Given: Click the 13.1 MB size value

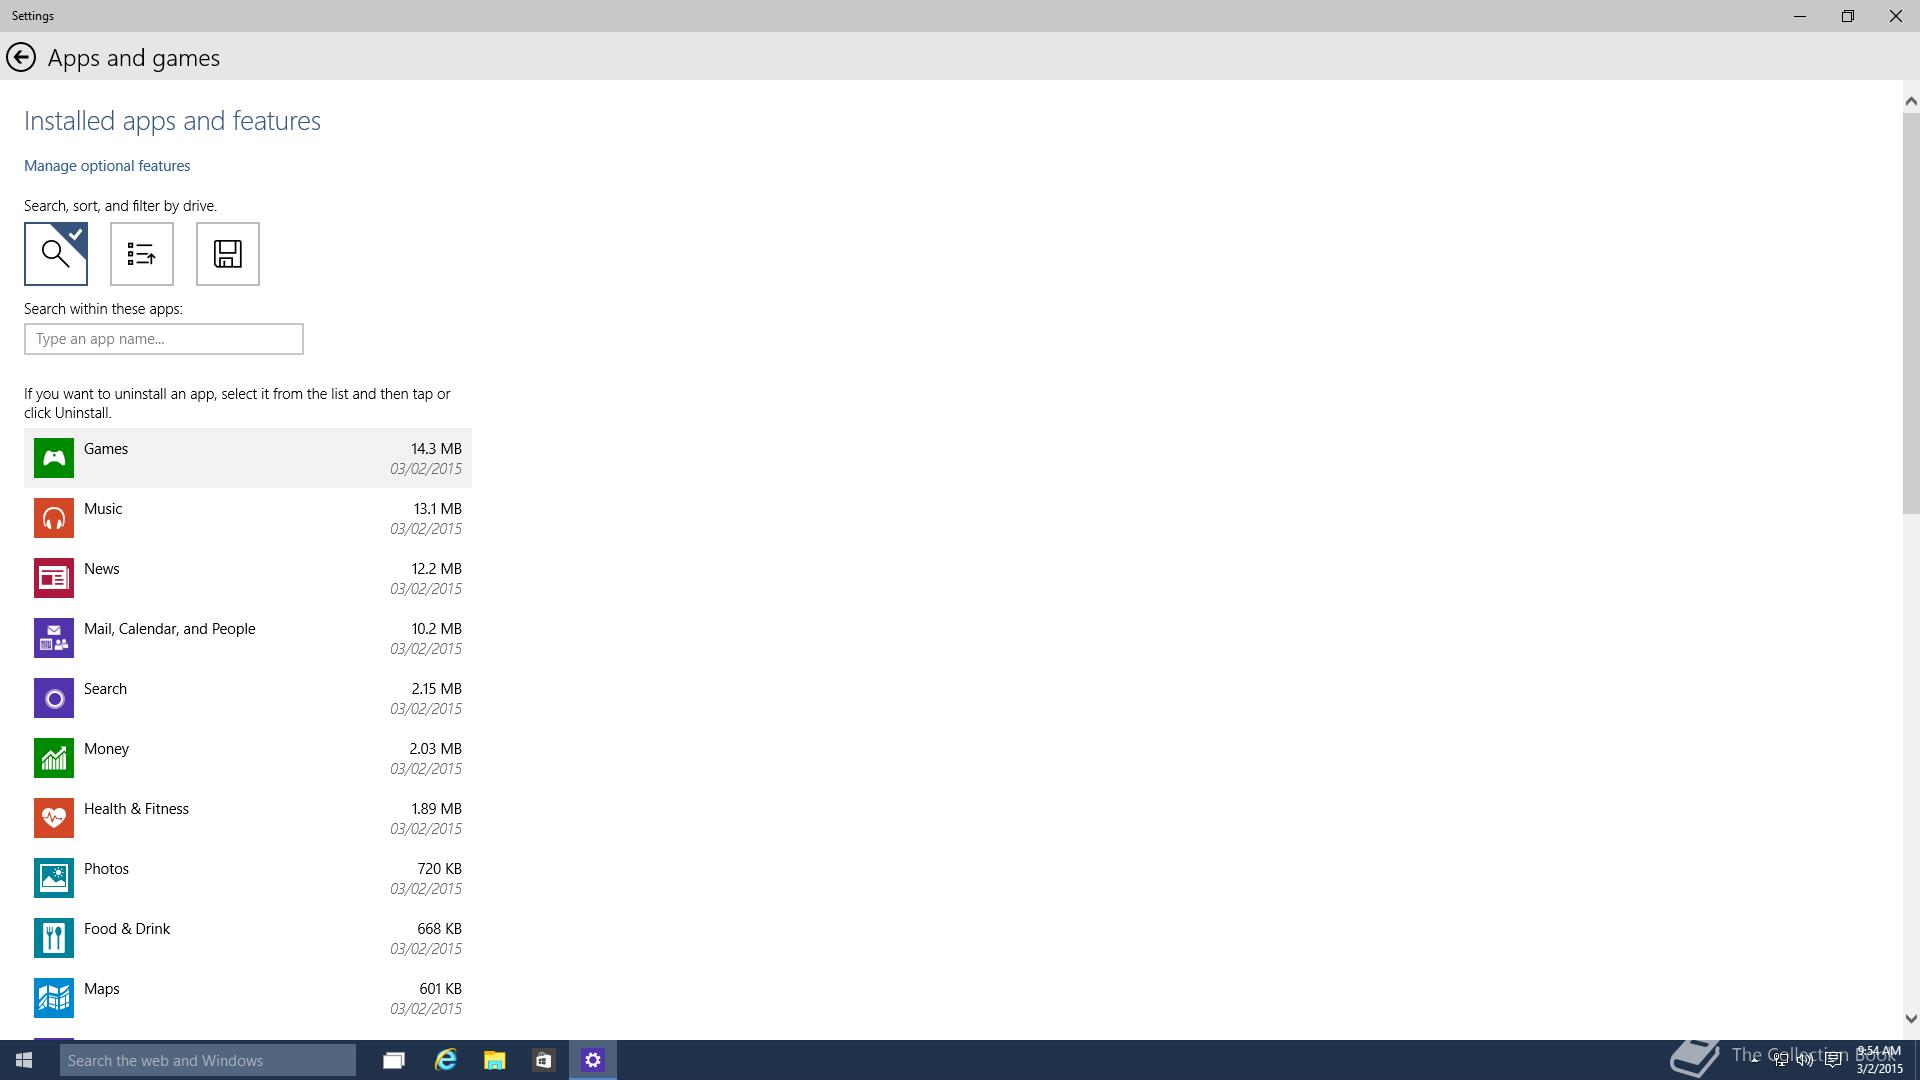Looking at the screenshot, I should pos(437,509).
